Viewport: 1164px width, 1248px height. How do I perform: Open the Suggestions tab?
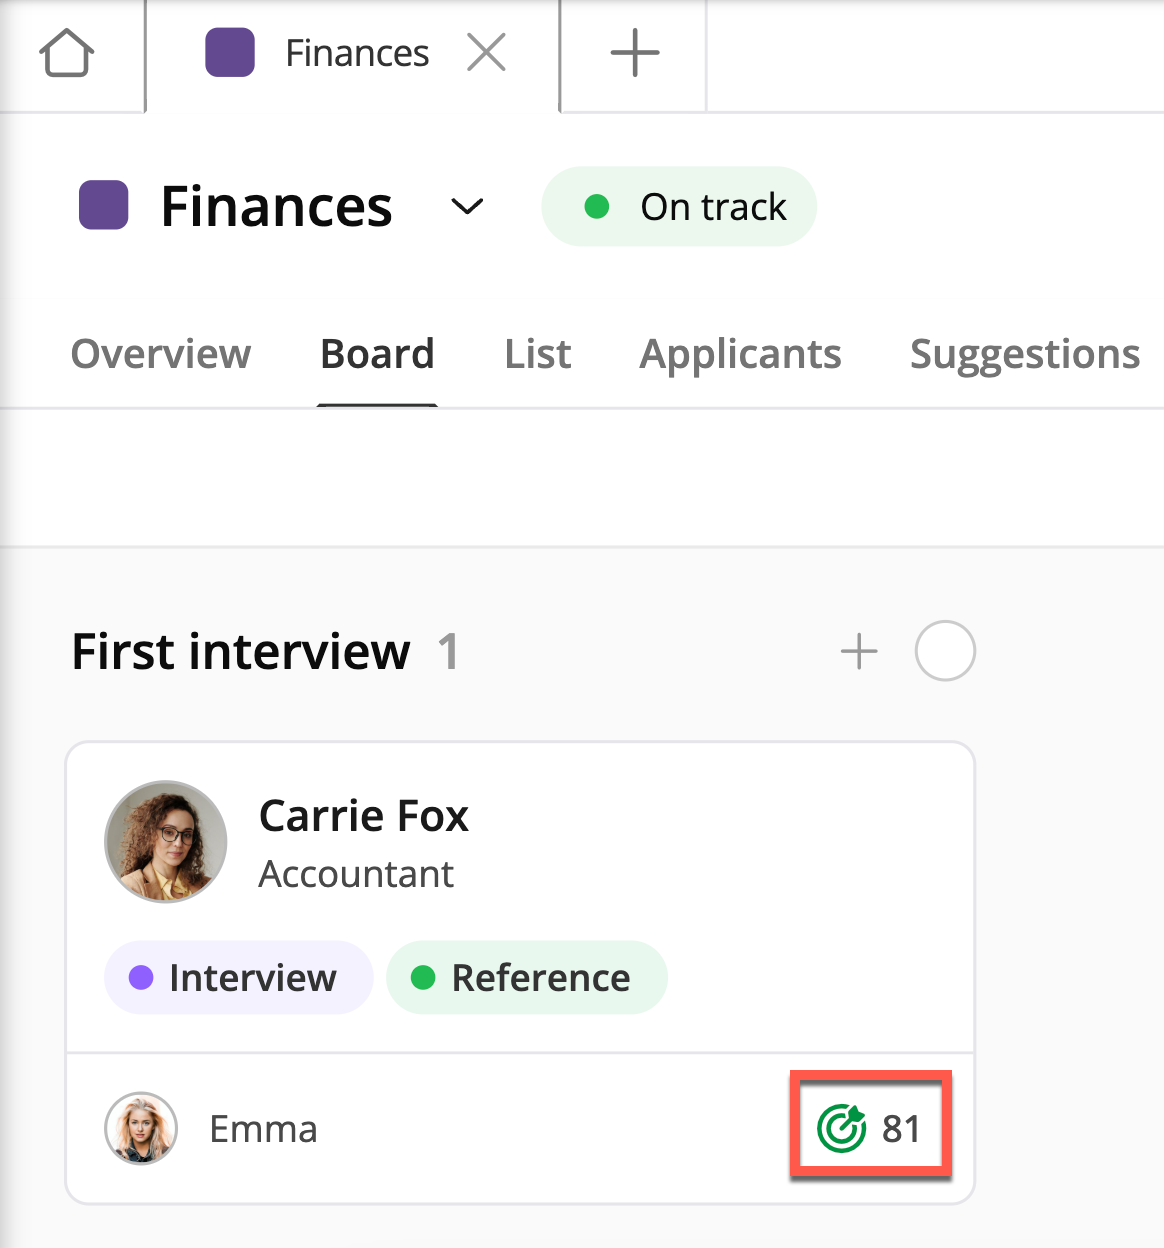[x=1024, y=354]
